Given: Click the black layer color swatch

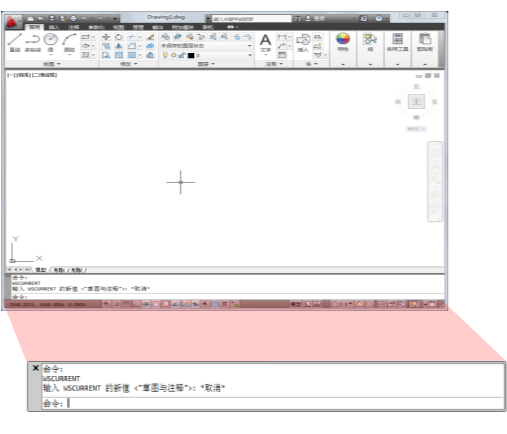Looking at the screenshot, I should 191,55.
